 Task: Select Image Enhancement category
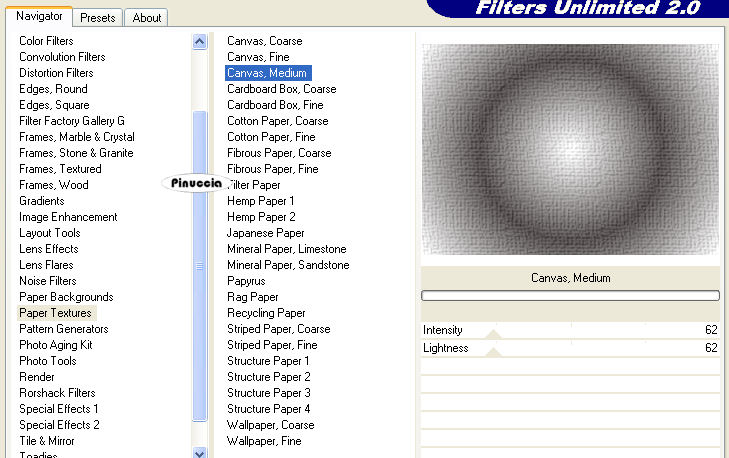(x=68, y=217)
